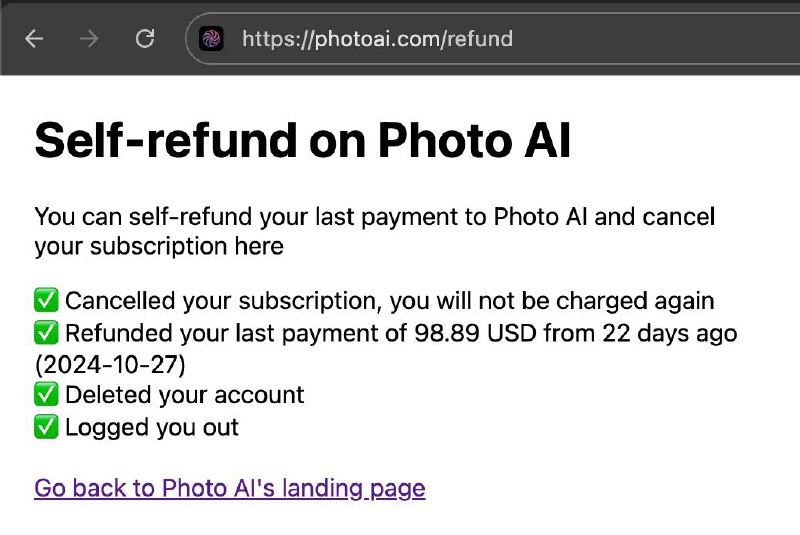Reload the Photo AI refund page

[145, 38]
